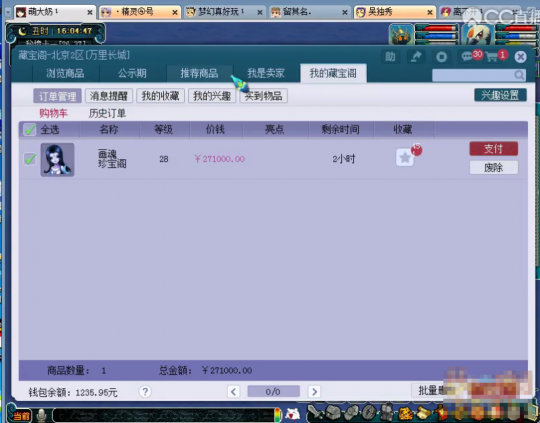Viewport: 540px width, 423px height.
Task: Open the 历史订单 sub-tab
Action: [107, 113]
